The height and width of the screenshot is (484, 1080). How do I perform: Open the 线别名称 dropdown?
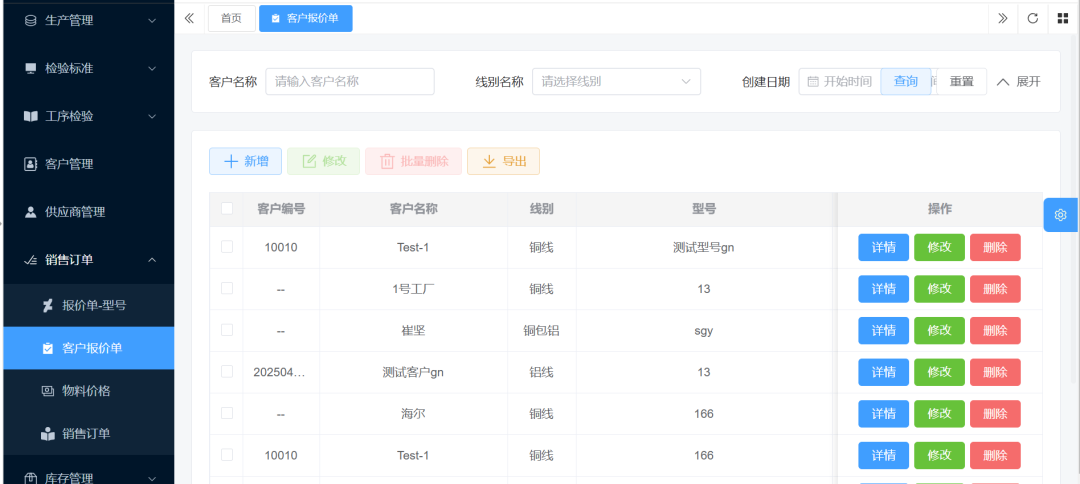pyautogui.click(x=616, y=82)
